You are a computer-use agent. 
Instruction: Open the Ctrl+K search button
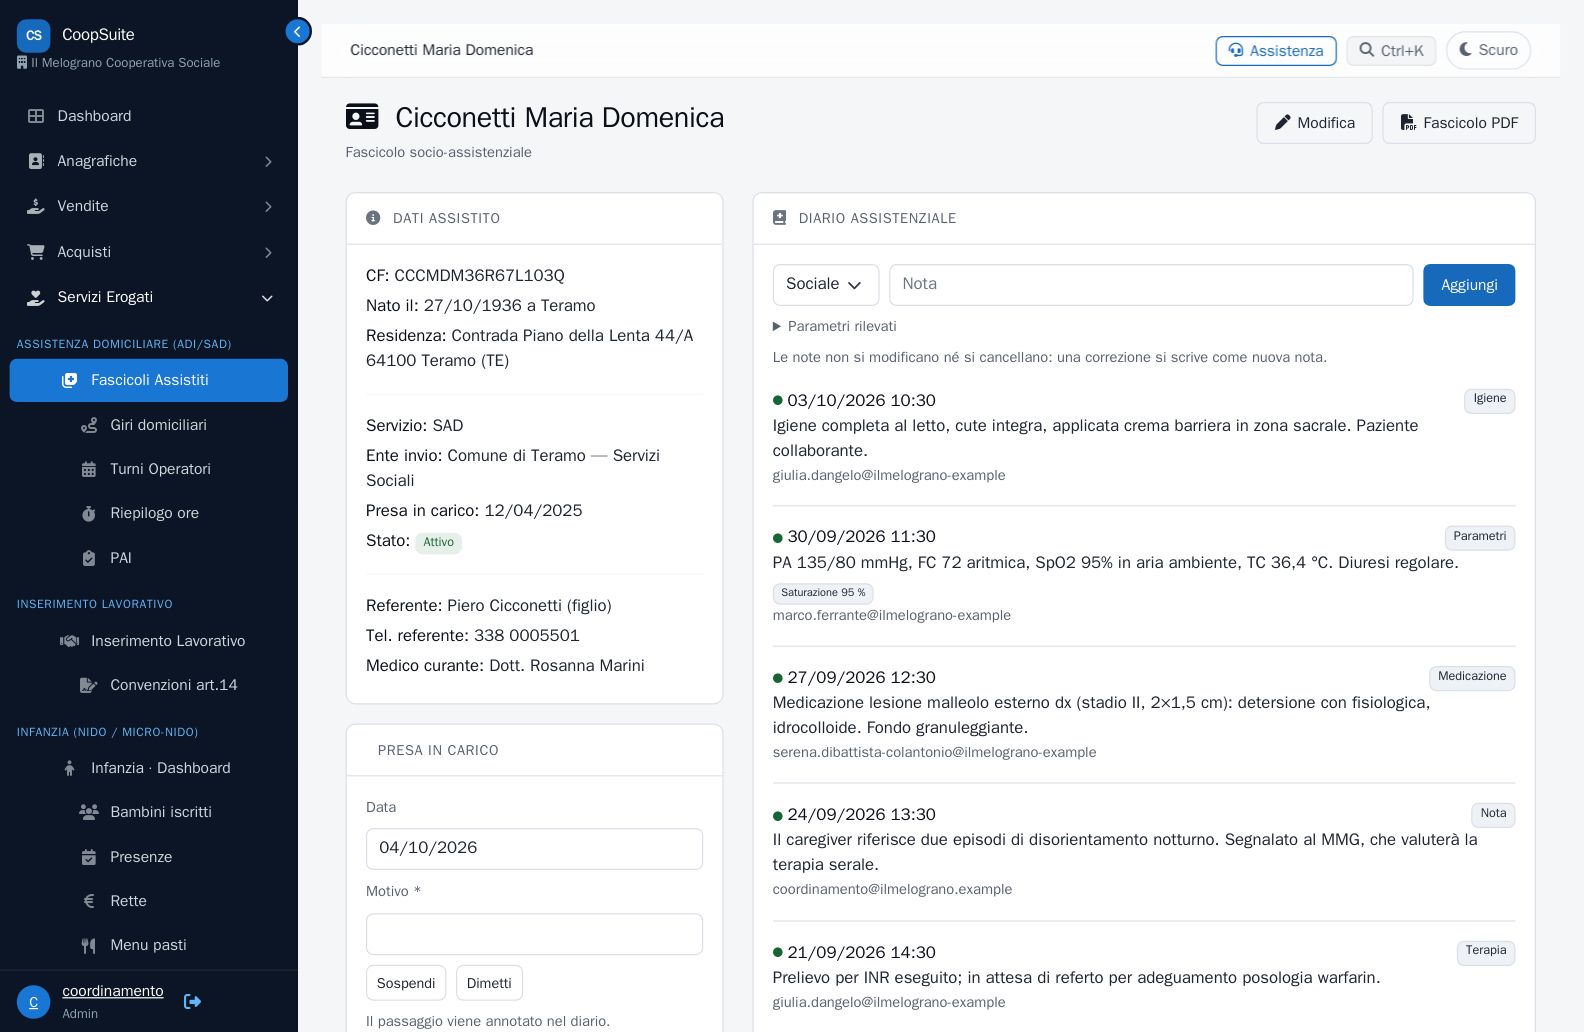click(1391, 51)
